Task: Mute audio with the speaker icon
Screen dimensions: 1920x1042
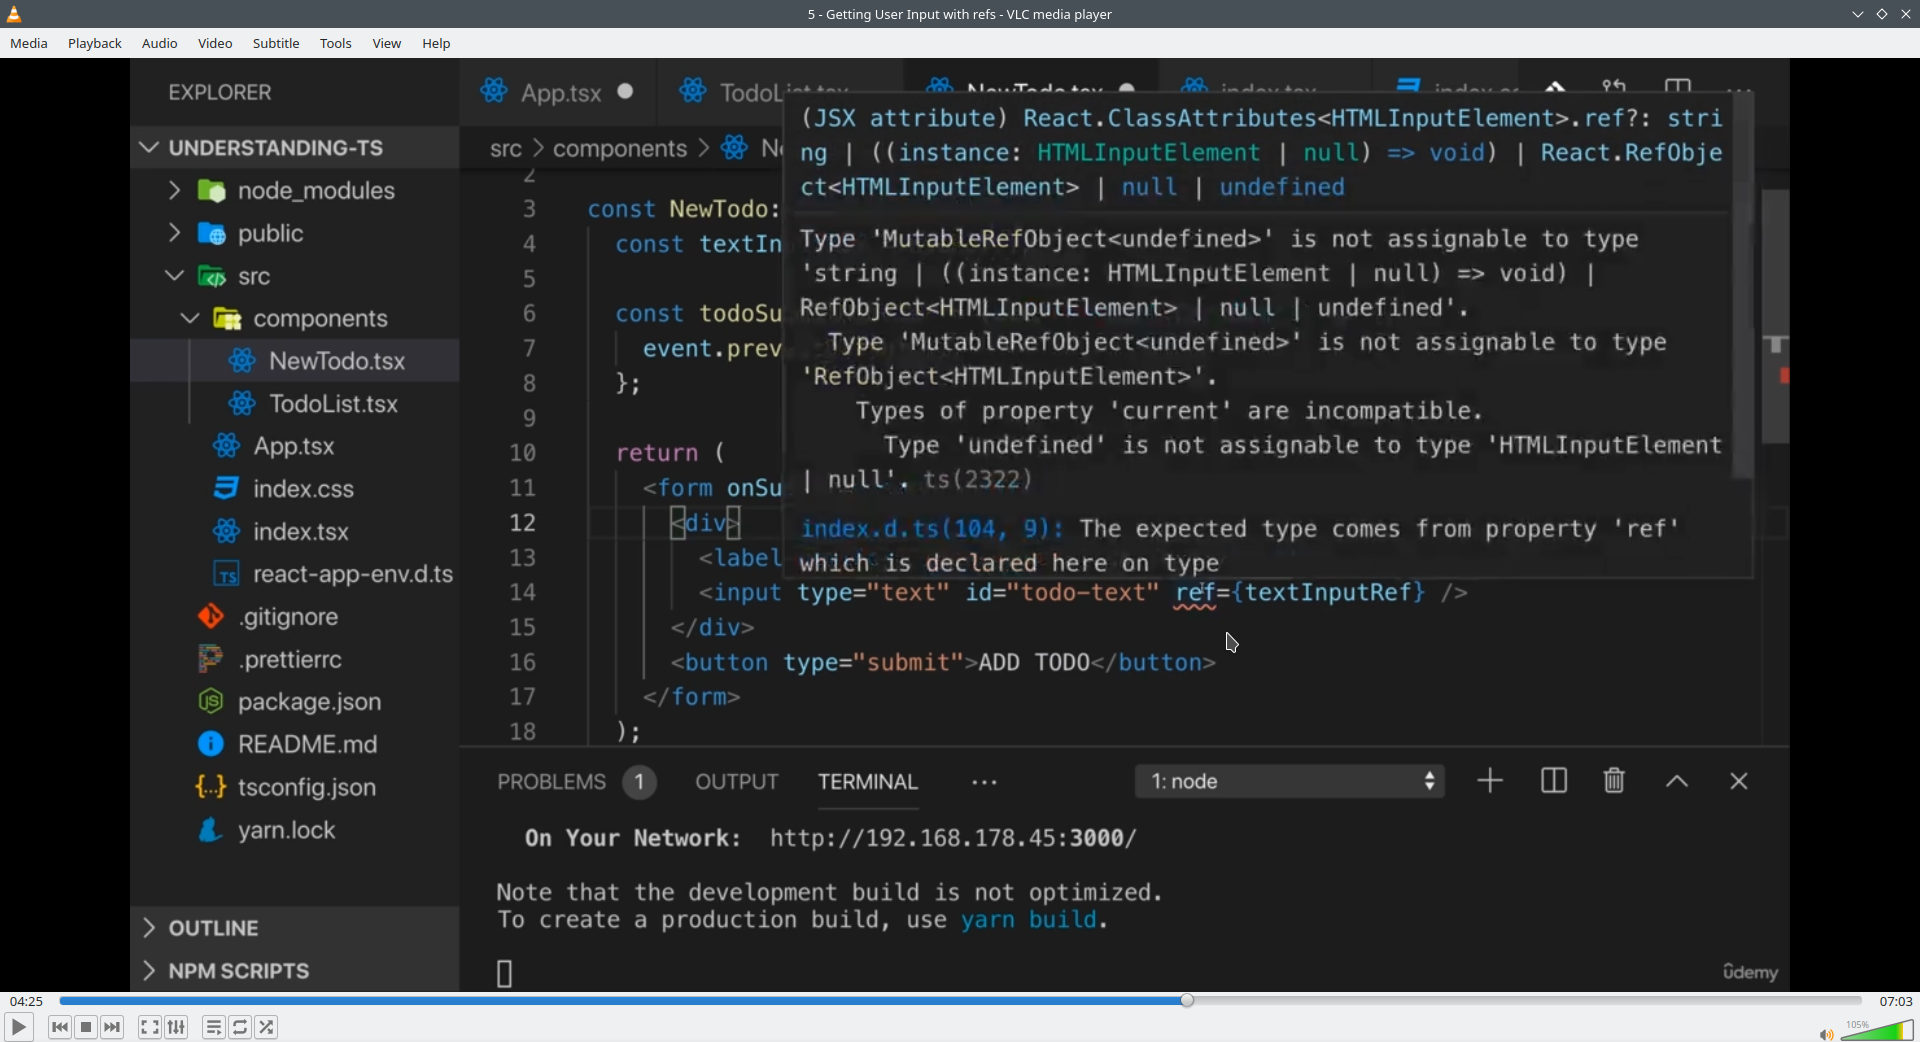Action: pyautogui.click(x=1825, y=1034)
